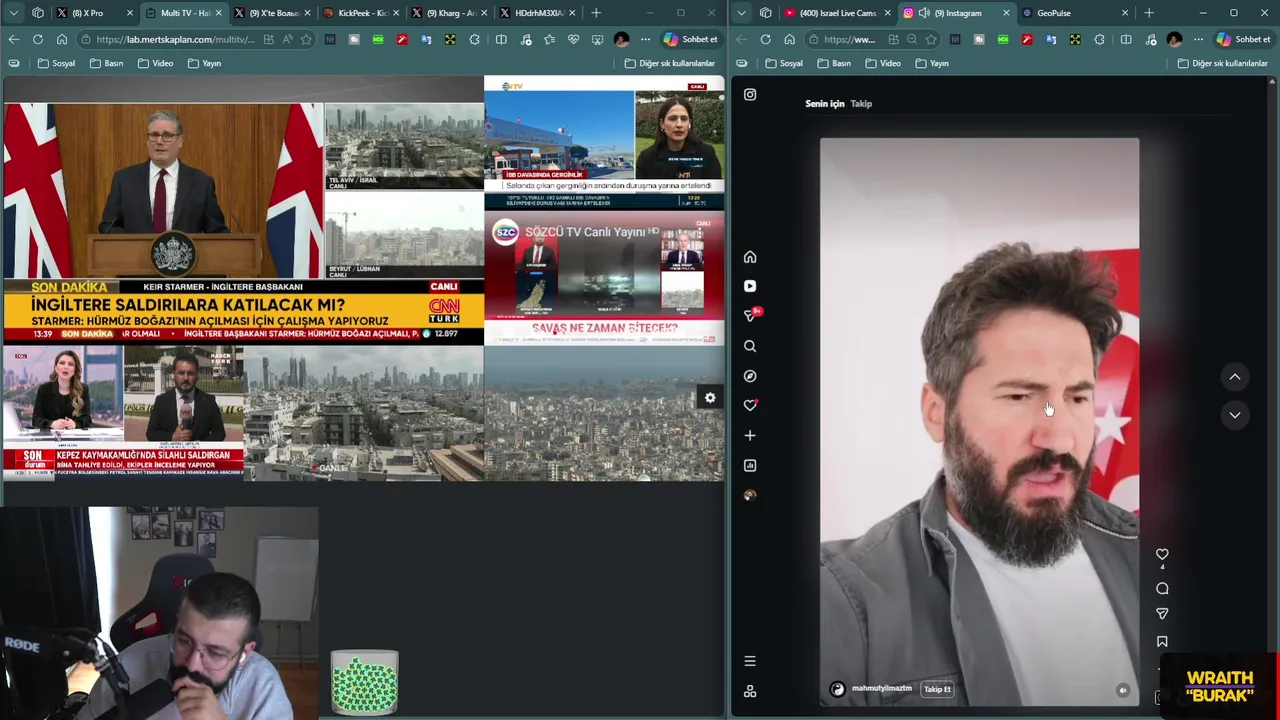Save the reel with bookmark icon
Screen dimensions: 1280x720
[x=1162, y=642]
